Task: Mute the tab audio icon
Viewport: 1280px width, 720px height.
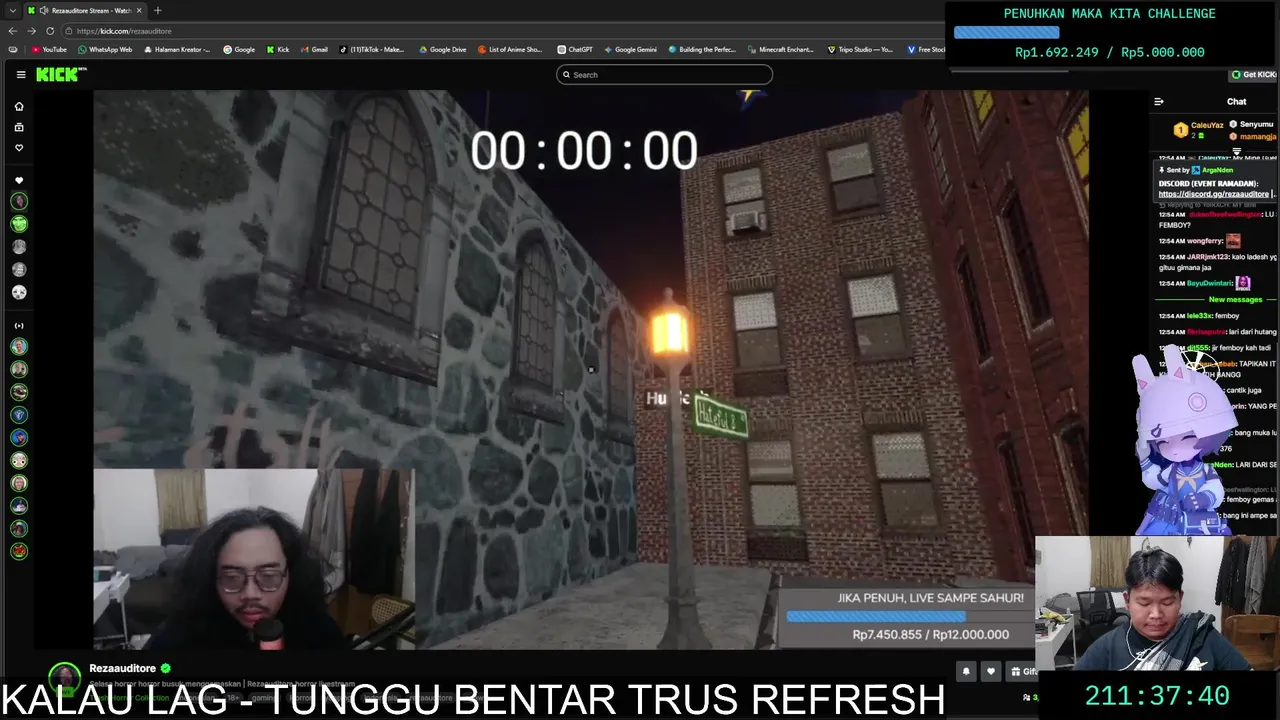Action: tap(44, 10)
